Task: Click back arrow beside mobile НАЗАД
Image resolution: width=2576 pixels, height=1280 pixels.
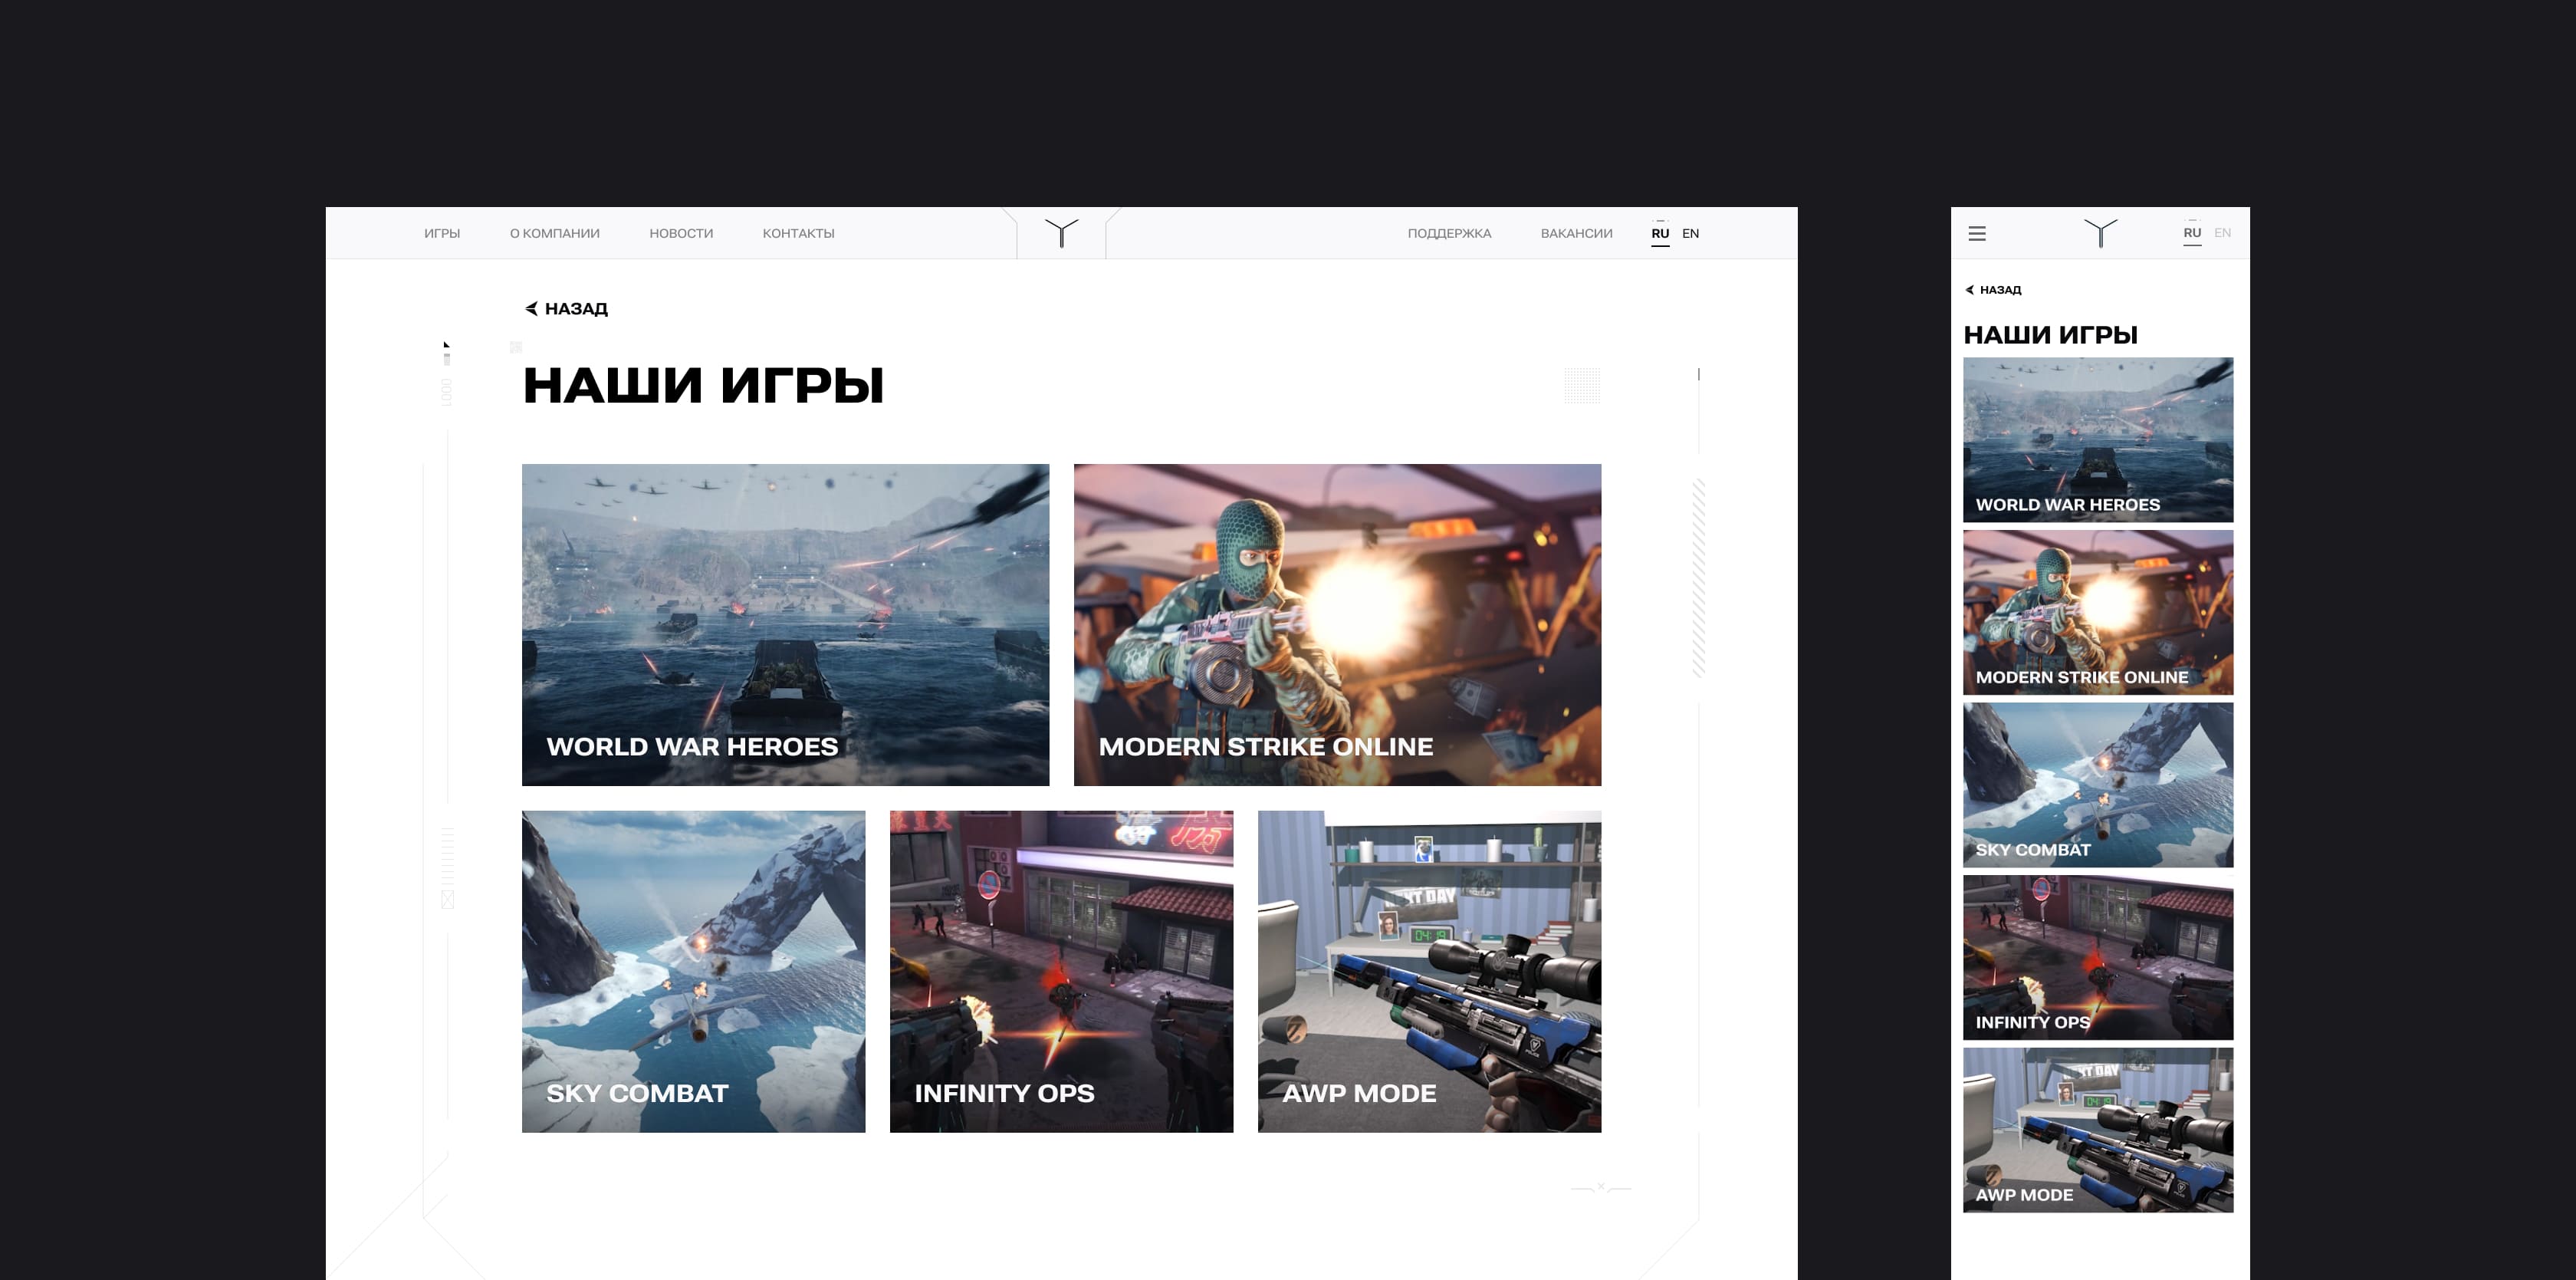Action: 1969,290
